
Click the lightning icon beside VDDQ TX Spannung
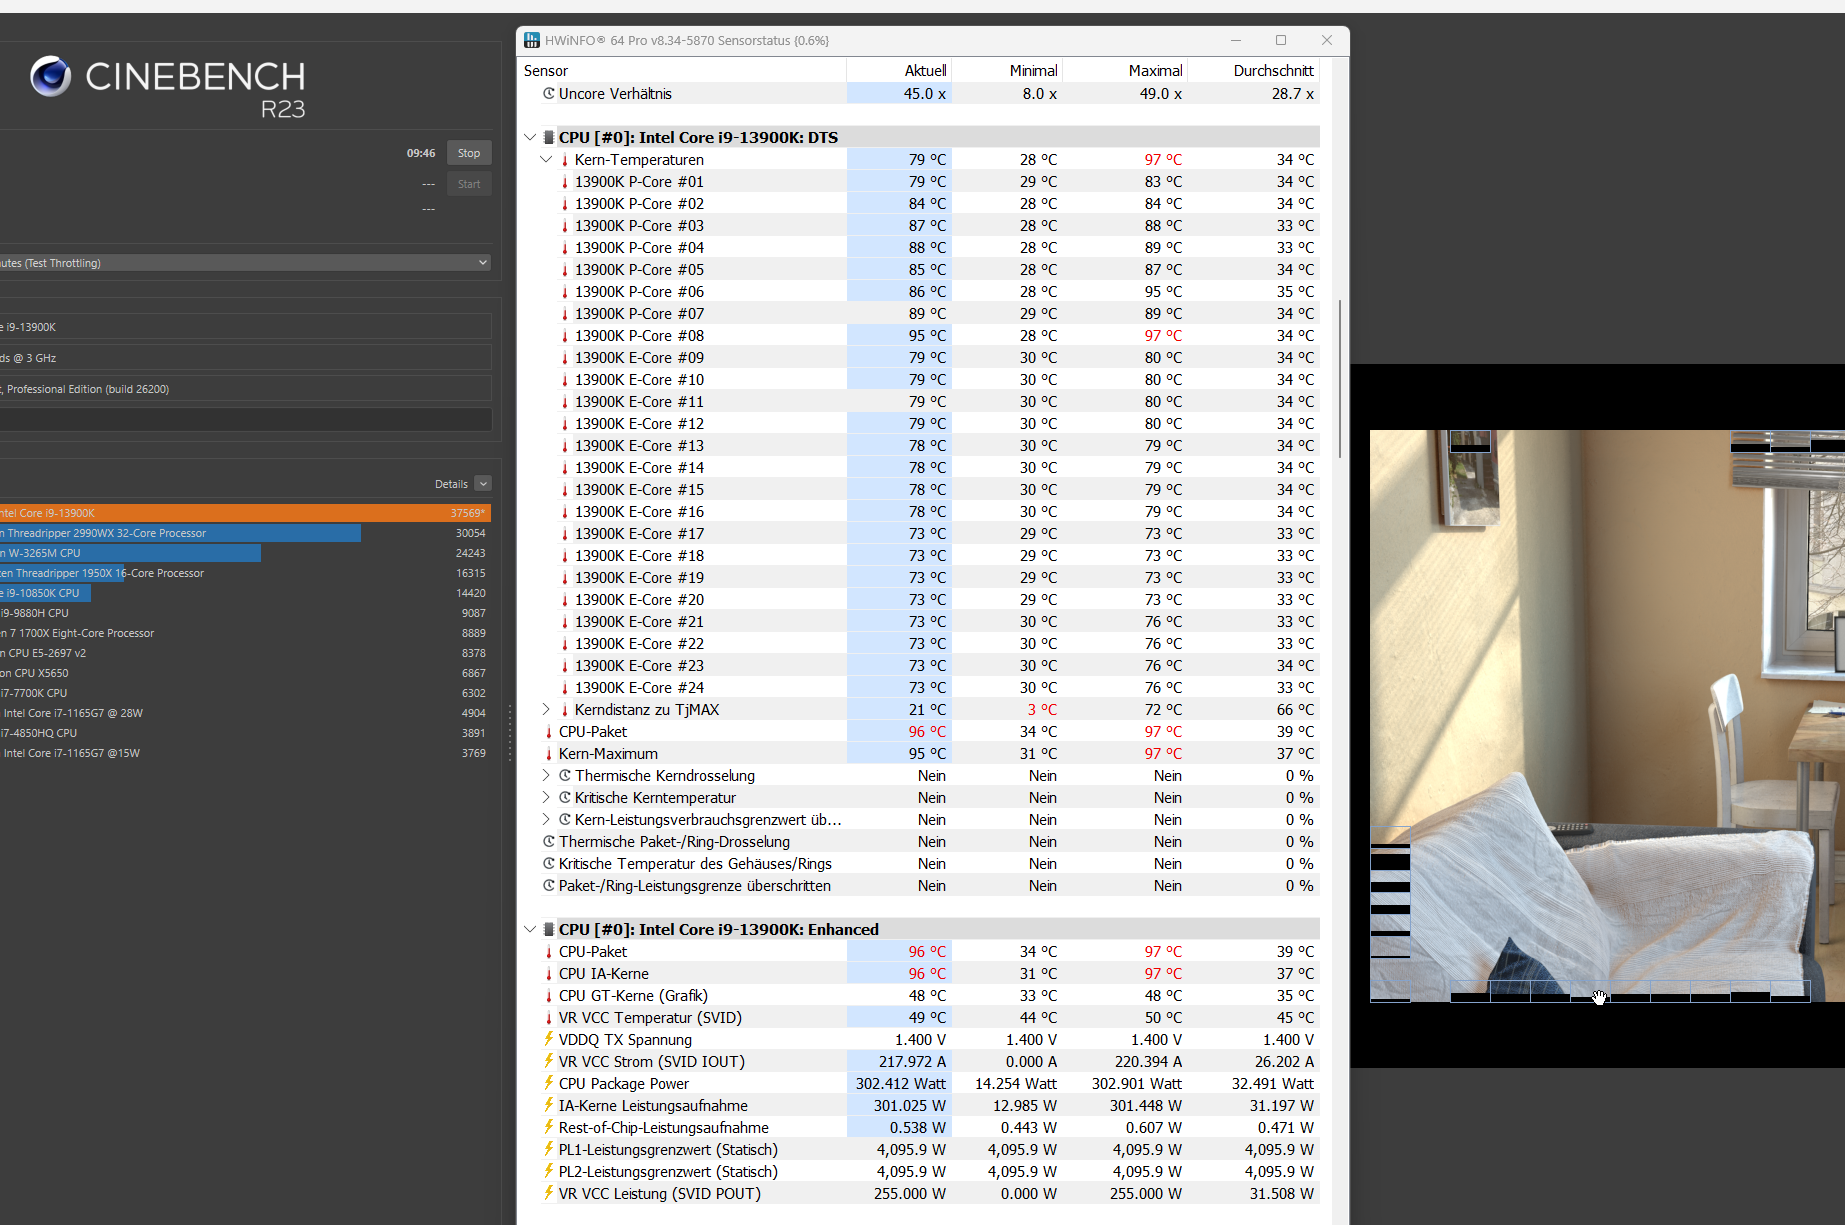point(549,1039)
